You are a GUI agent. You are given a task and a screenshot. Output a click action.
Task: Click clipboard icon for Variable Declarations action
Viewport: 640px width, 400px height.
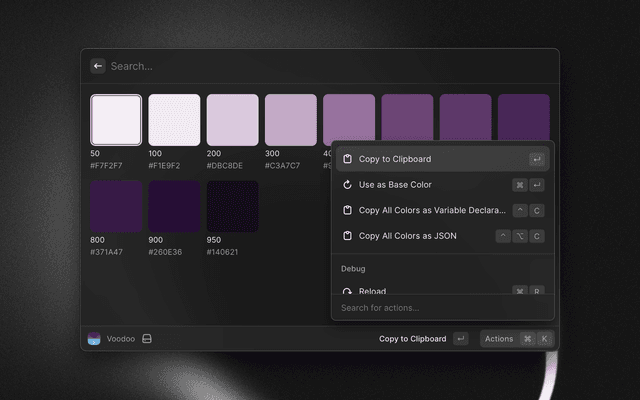pos(347,211)
